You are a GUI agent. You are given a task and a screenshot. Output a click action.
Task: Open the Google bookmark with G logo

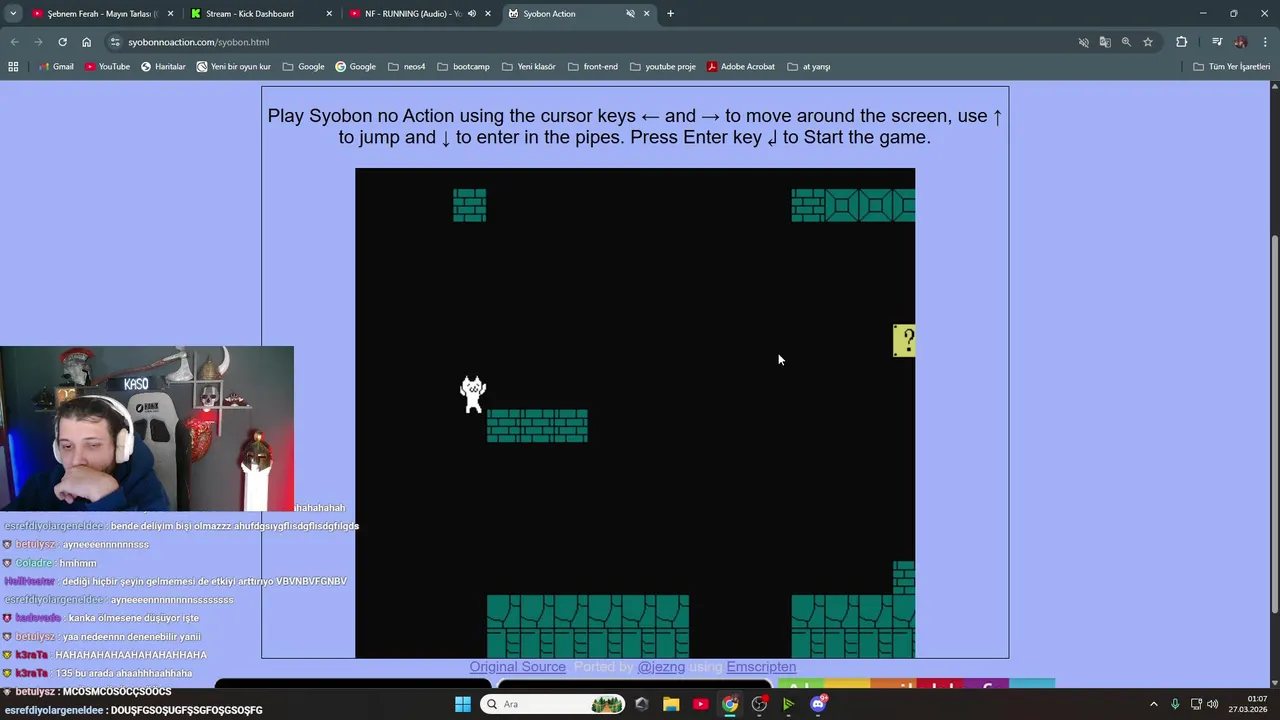point(355,66)
